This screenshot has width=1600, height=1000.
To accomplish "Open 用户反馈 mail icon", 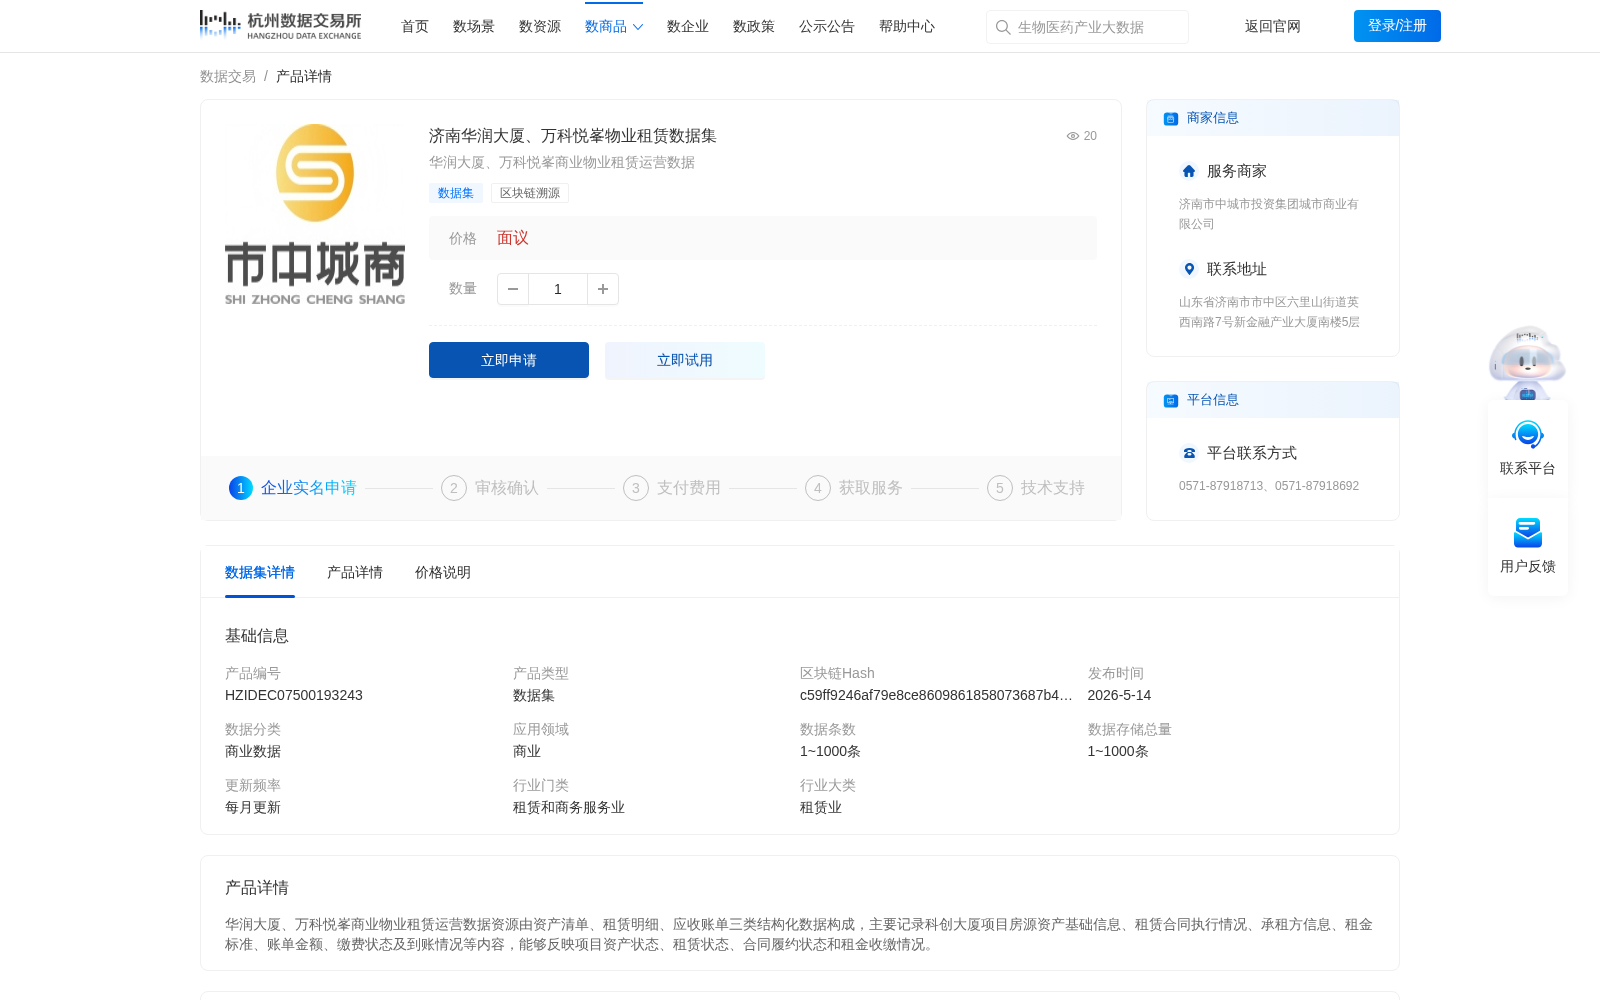I will [1528, 533].
